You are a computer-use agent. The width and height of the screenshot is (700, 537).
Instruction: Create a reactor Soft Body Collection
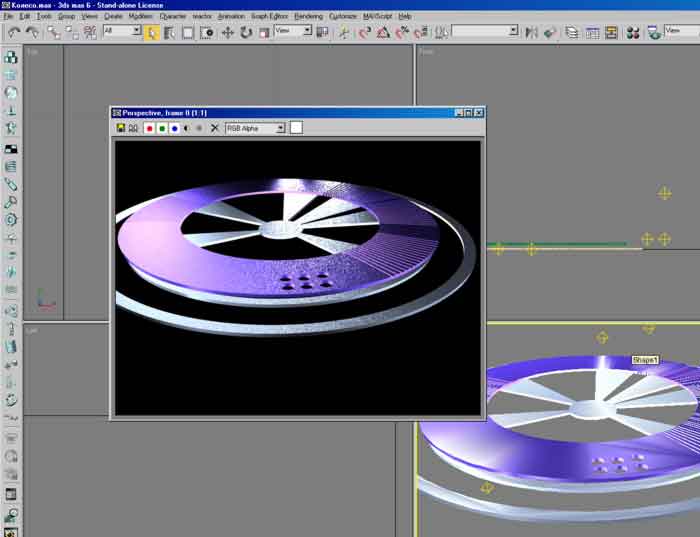11,93
